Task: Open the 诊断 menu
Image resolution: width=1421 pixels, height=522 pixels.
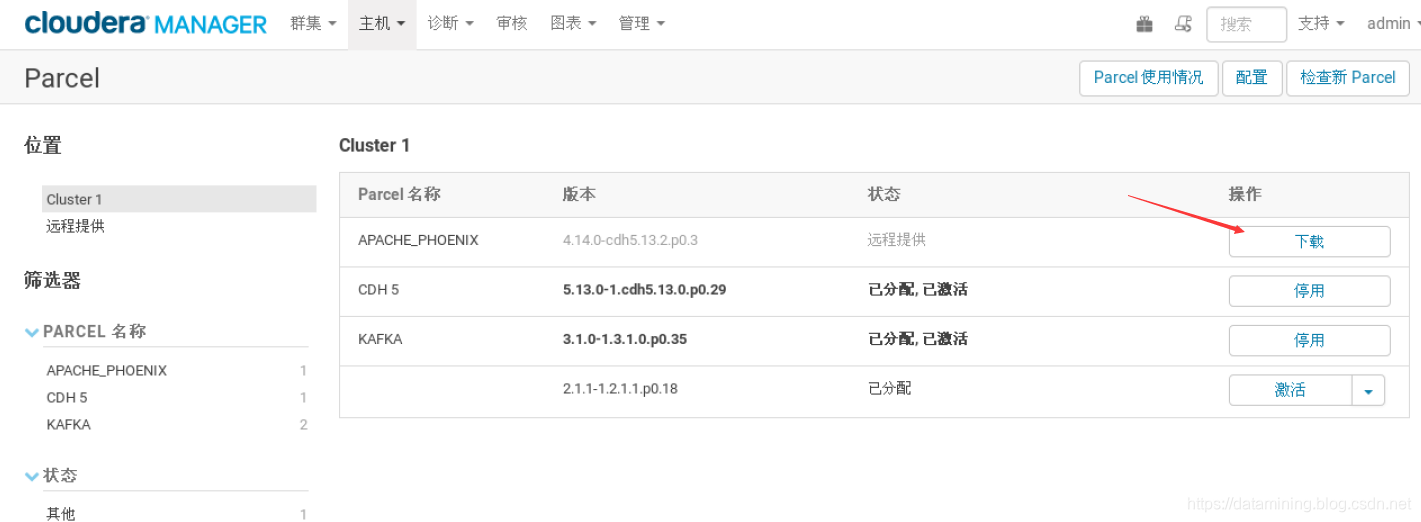Action: pos(450,23)
